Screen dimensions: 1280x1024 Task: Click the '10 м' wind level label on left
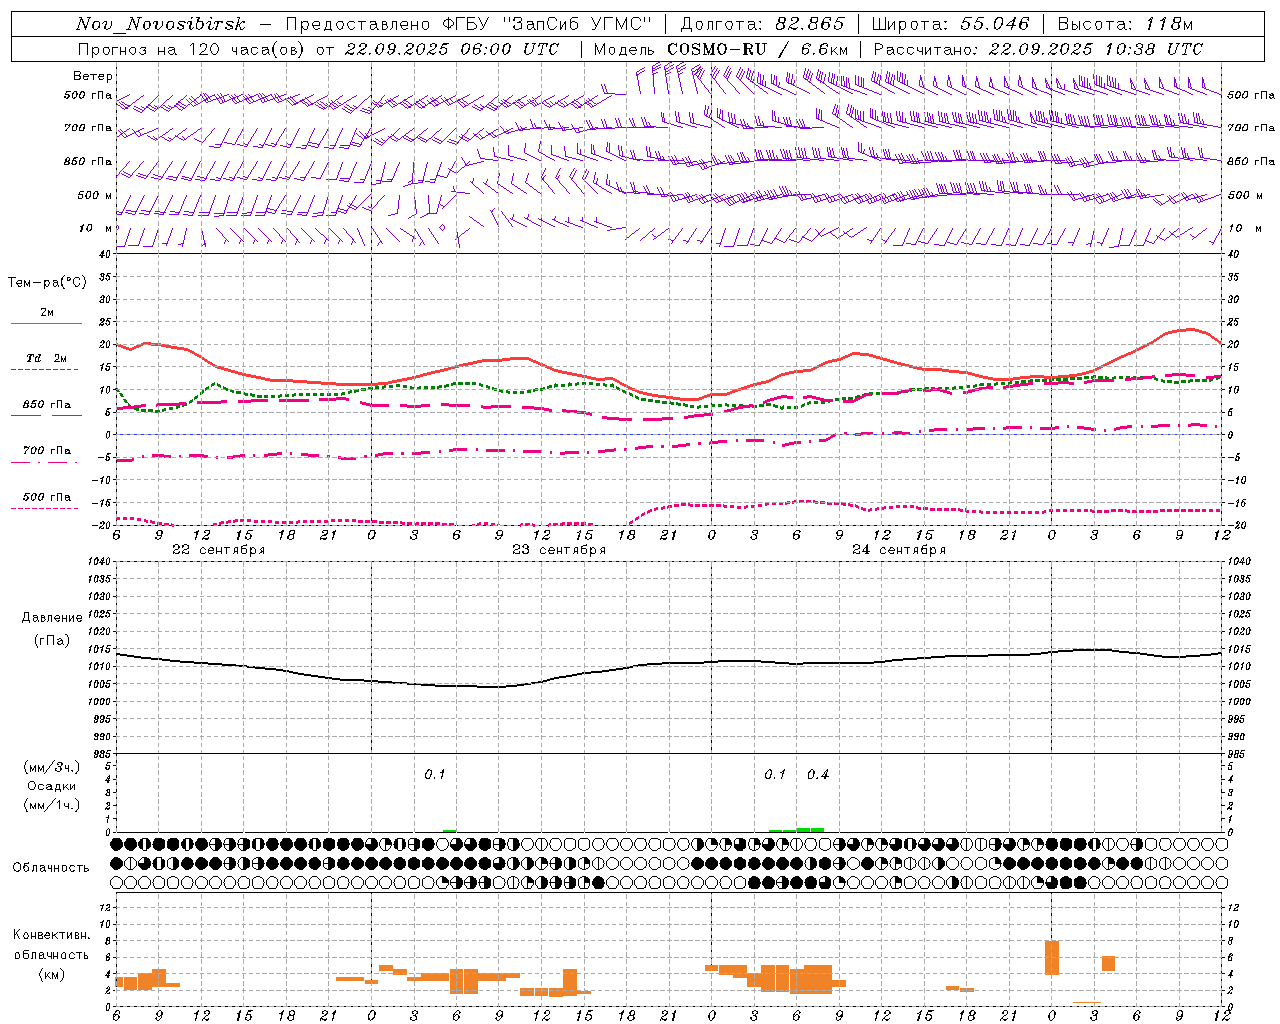(96, 228)
